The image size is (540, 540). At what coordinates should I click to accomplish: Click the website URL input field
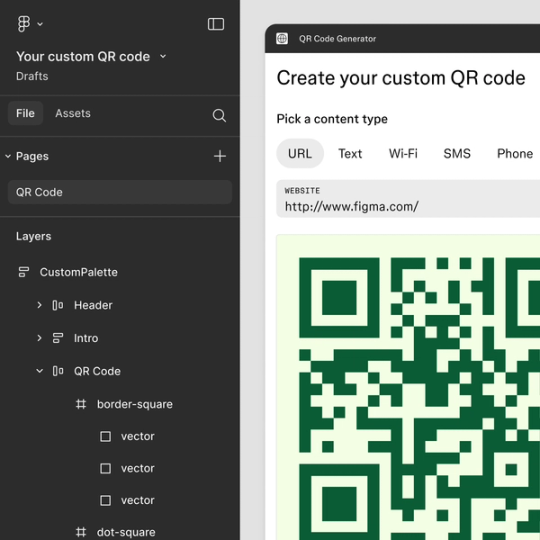[x=408, y=199]
